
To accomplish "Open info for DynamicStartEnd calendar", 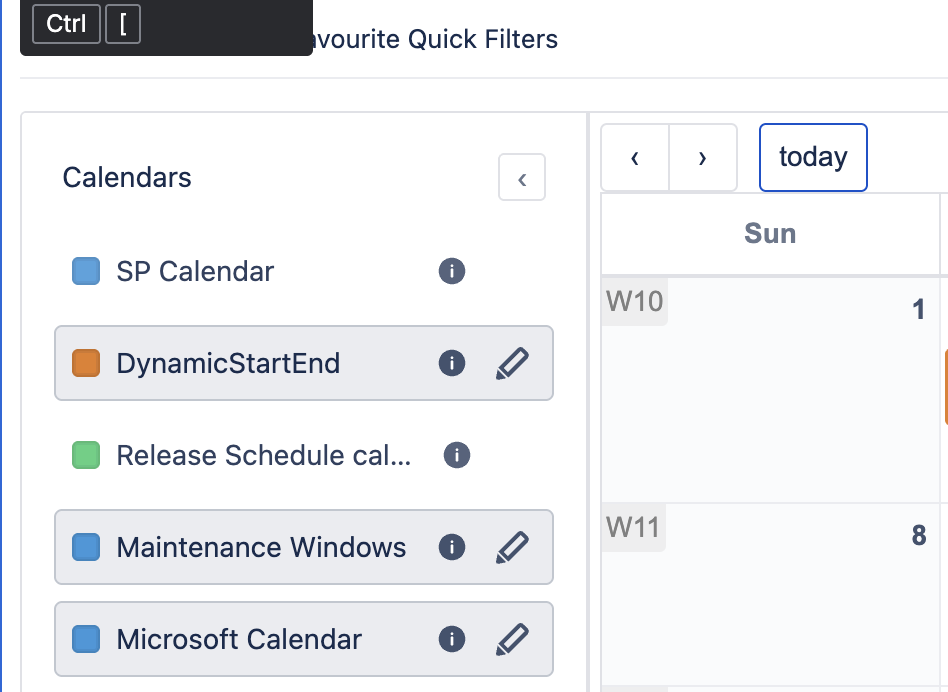I will point(451,363).
